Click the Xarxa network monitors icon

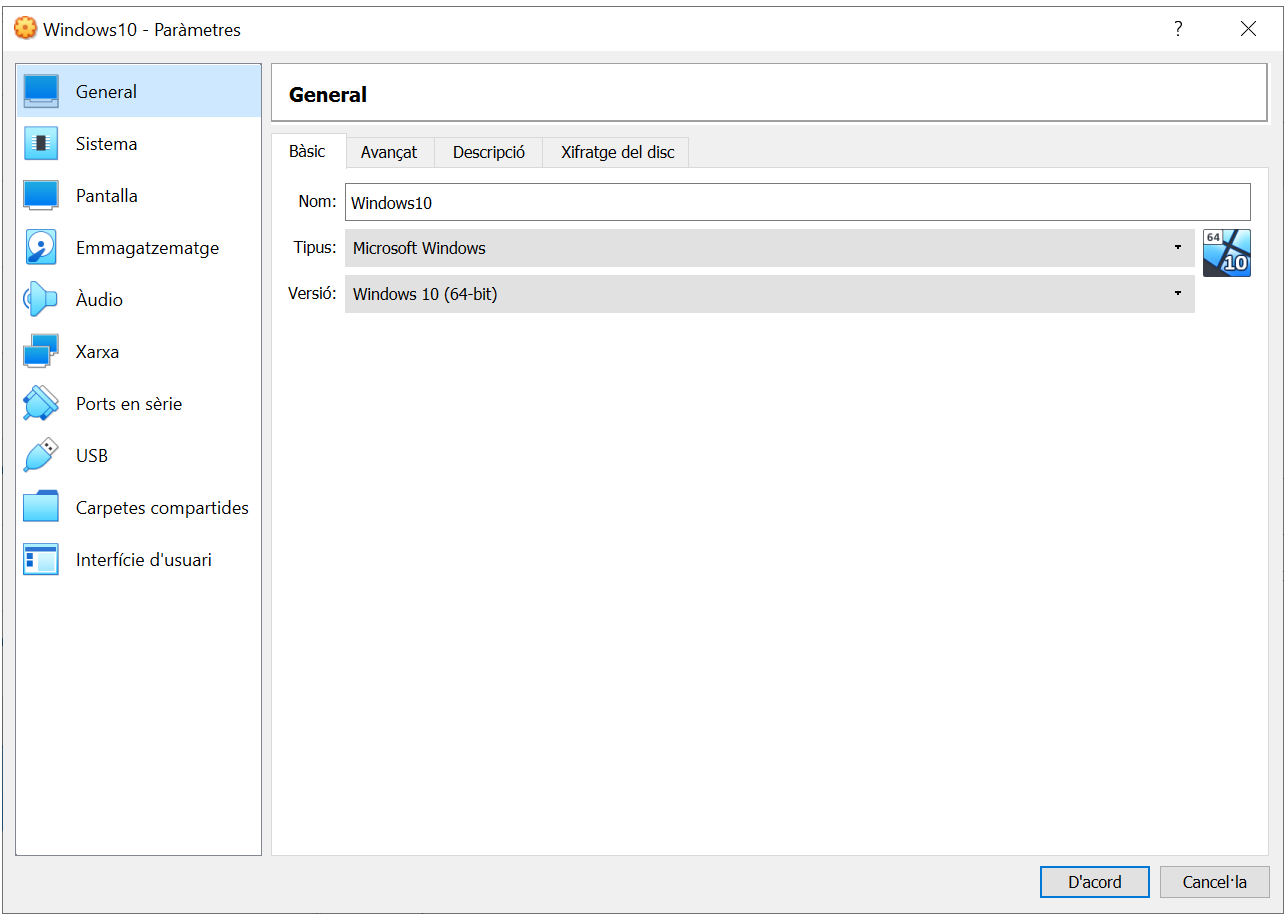(x=41, y=351)
